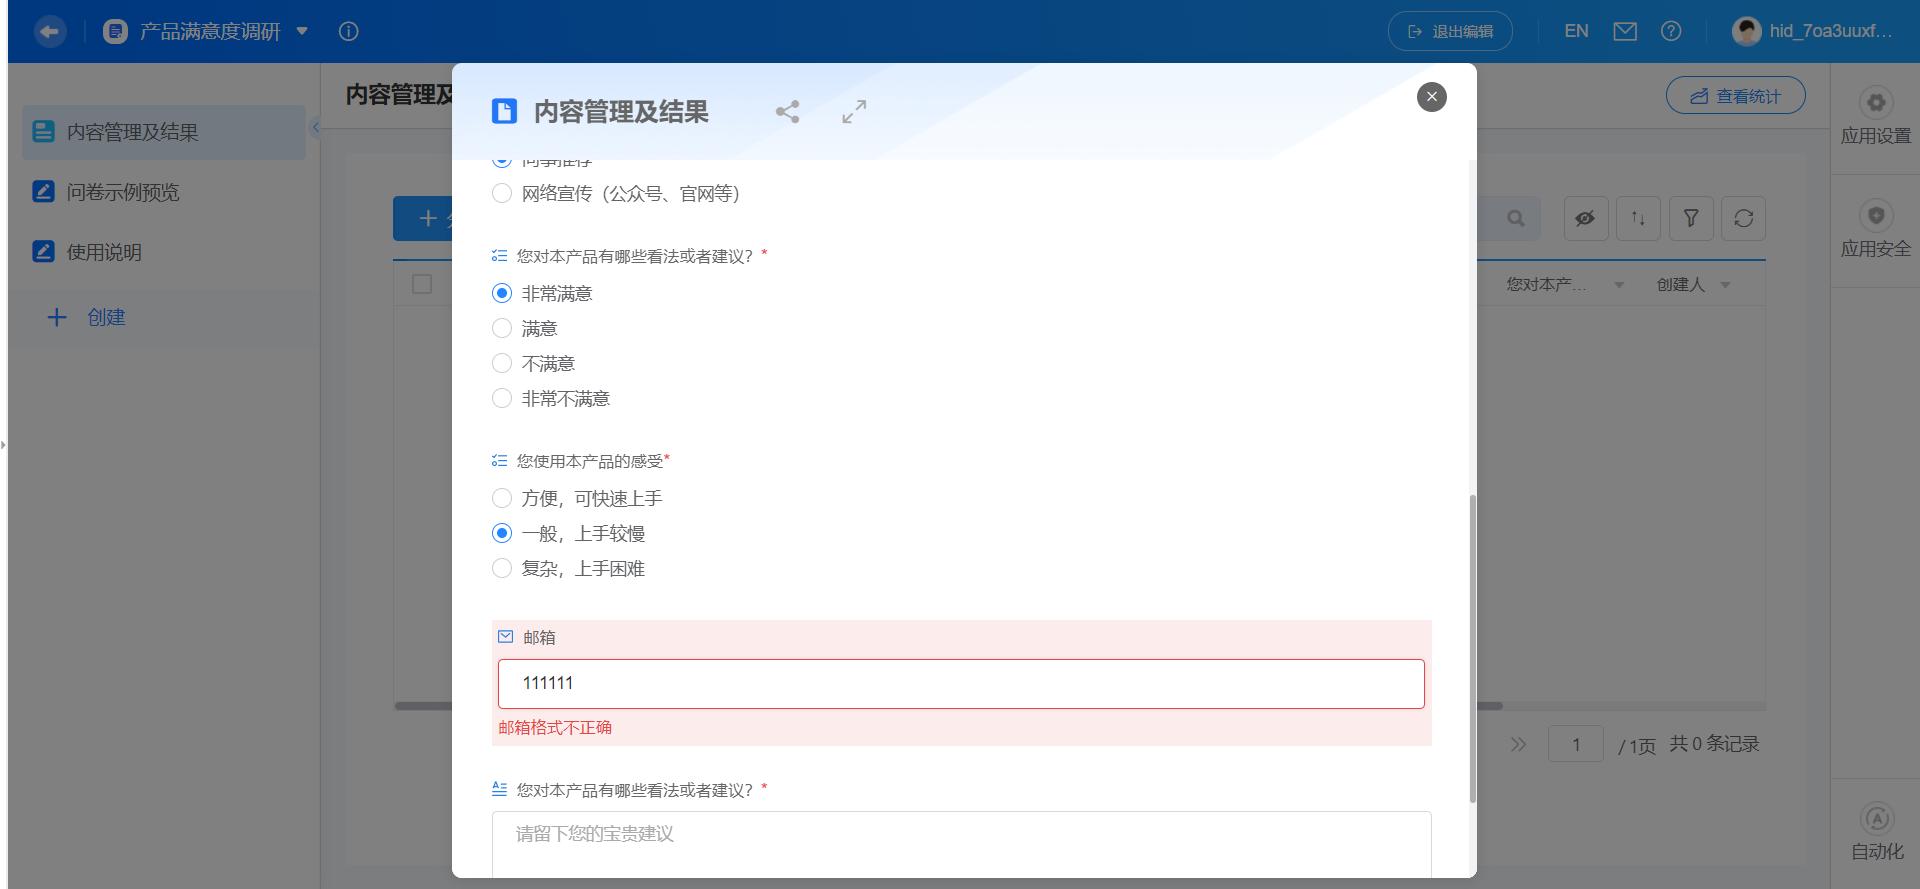Open the app info icon in header

tap(348, 31)
